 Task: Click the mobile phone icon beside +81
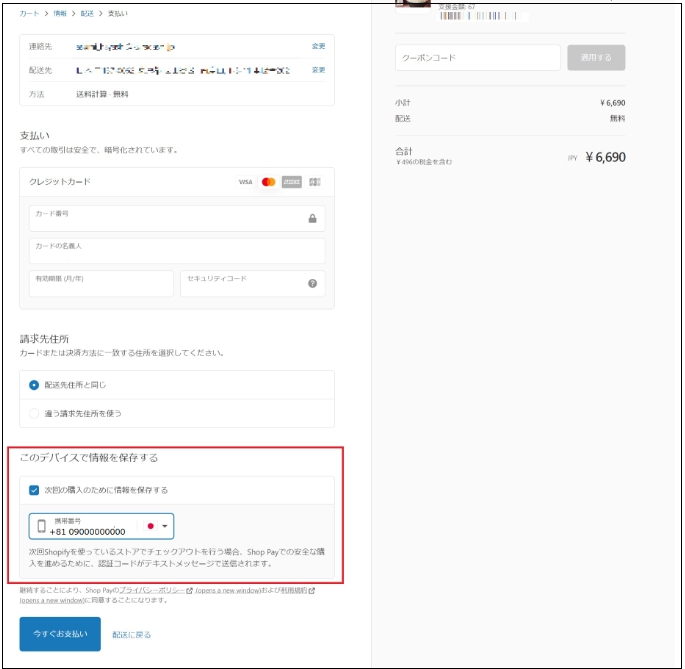pos(41,526)
